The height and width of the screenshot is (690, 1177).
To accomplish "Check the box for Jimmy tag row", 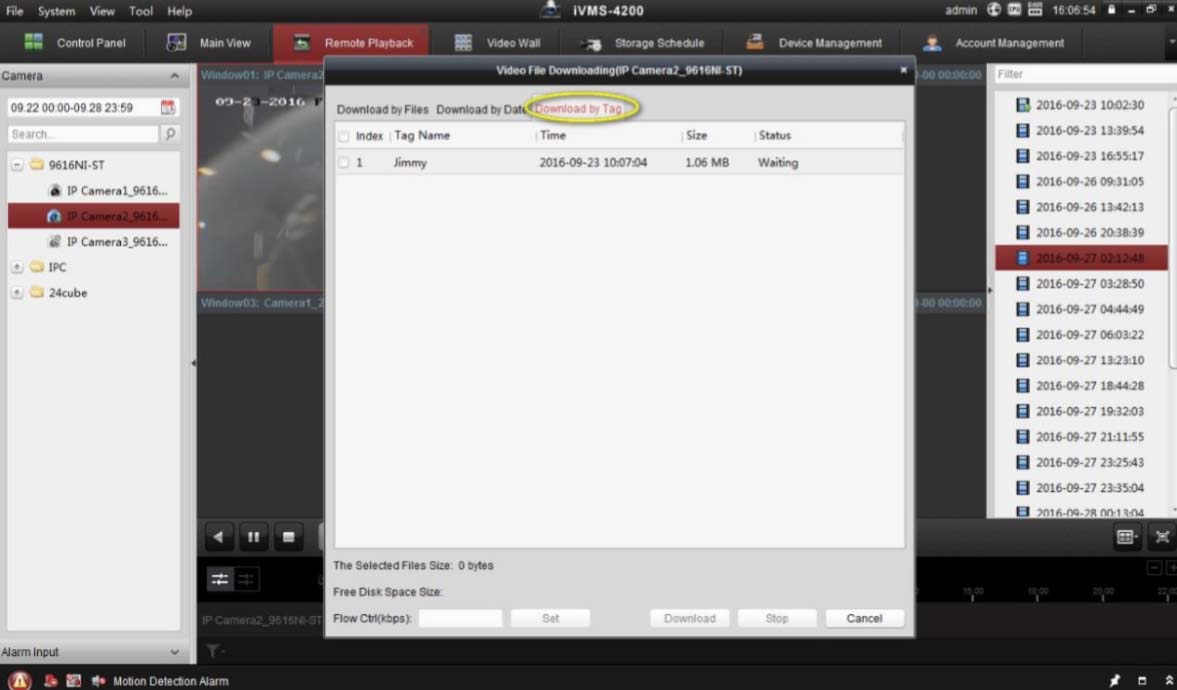I will [x=344, y=162].
